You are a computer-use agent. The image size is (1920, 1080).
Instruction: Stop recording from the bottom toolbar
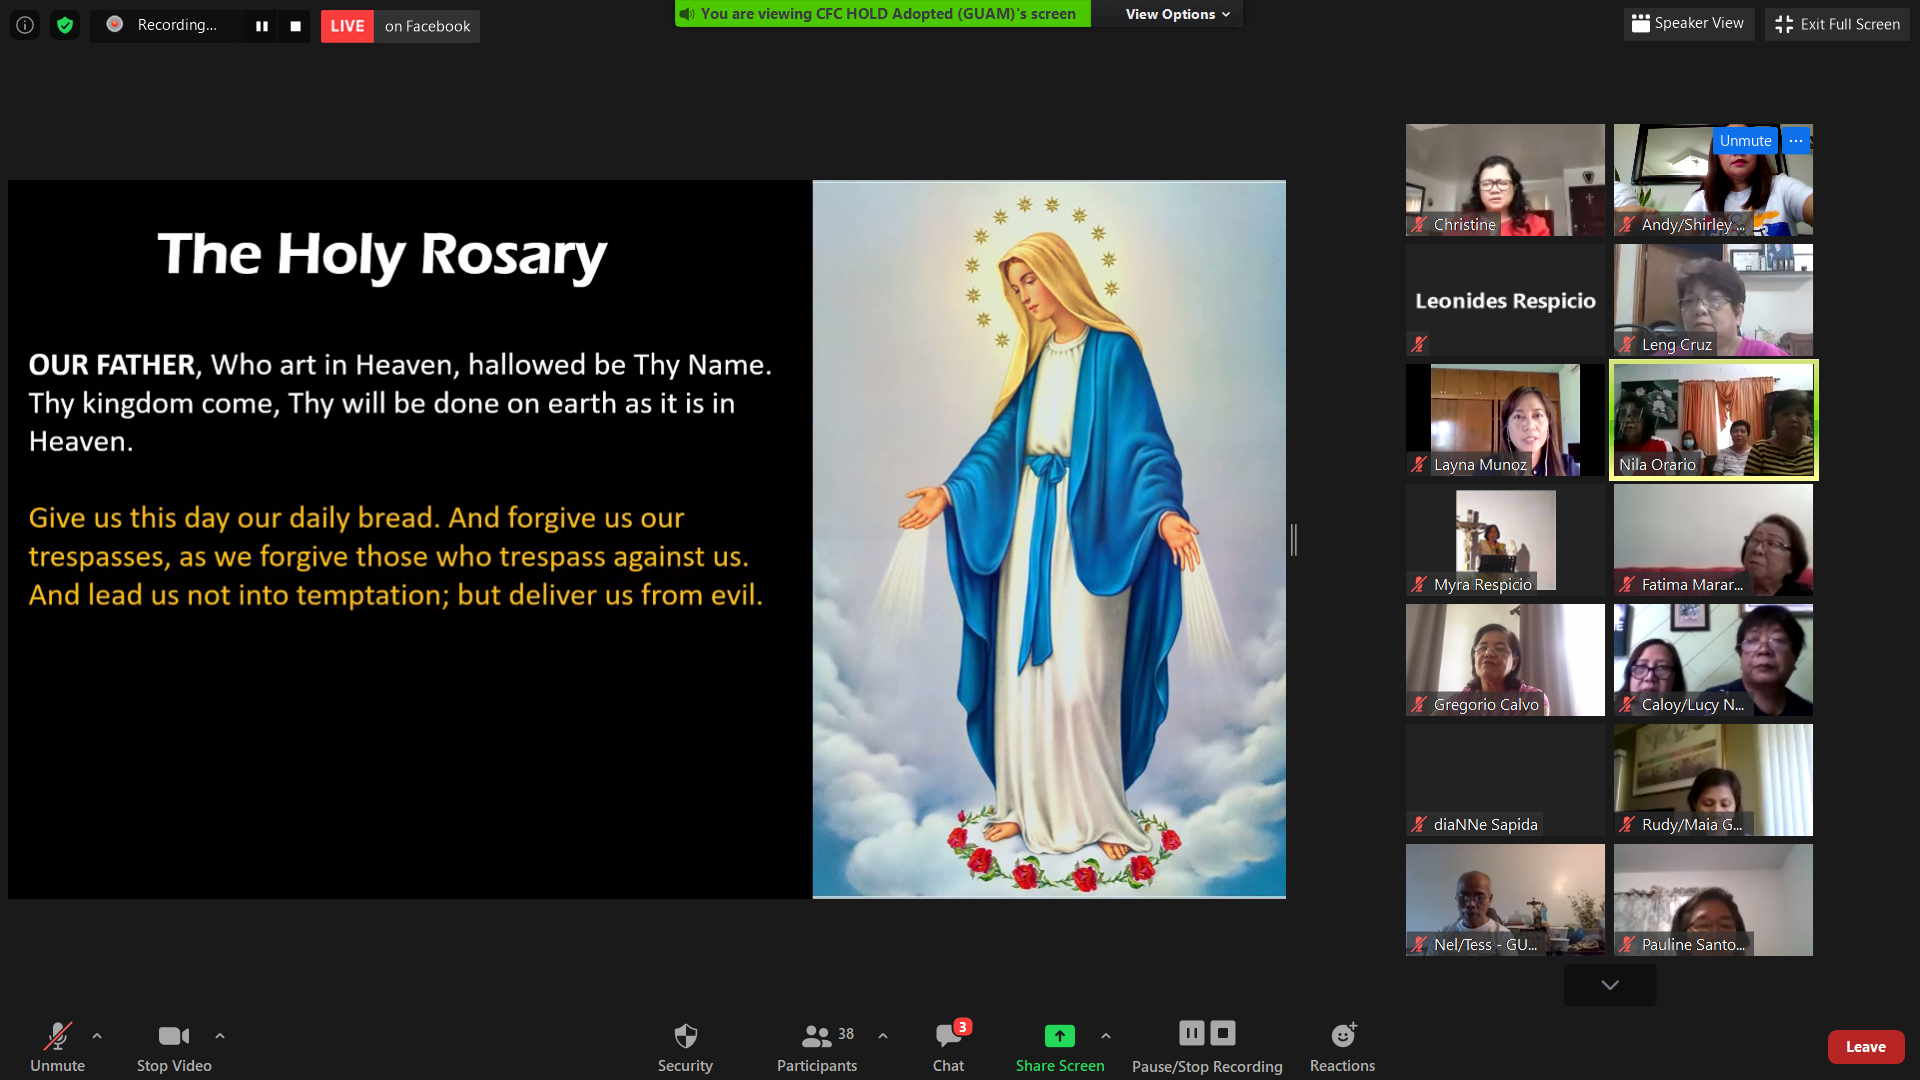1223,1033
